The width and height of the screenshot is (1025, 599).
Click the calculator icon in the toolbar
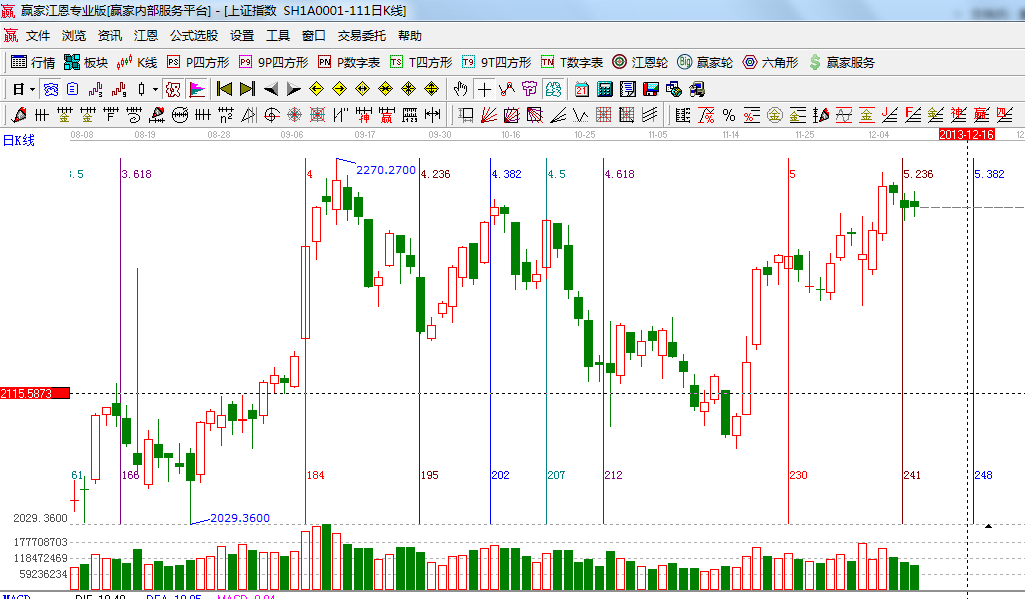604,89
